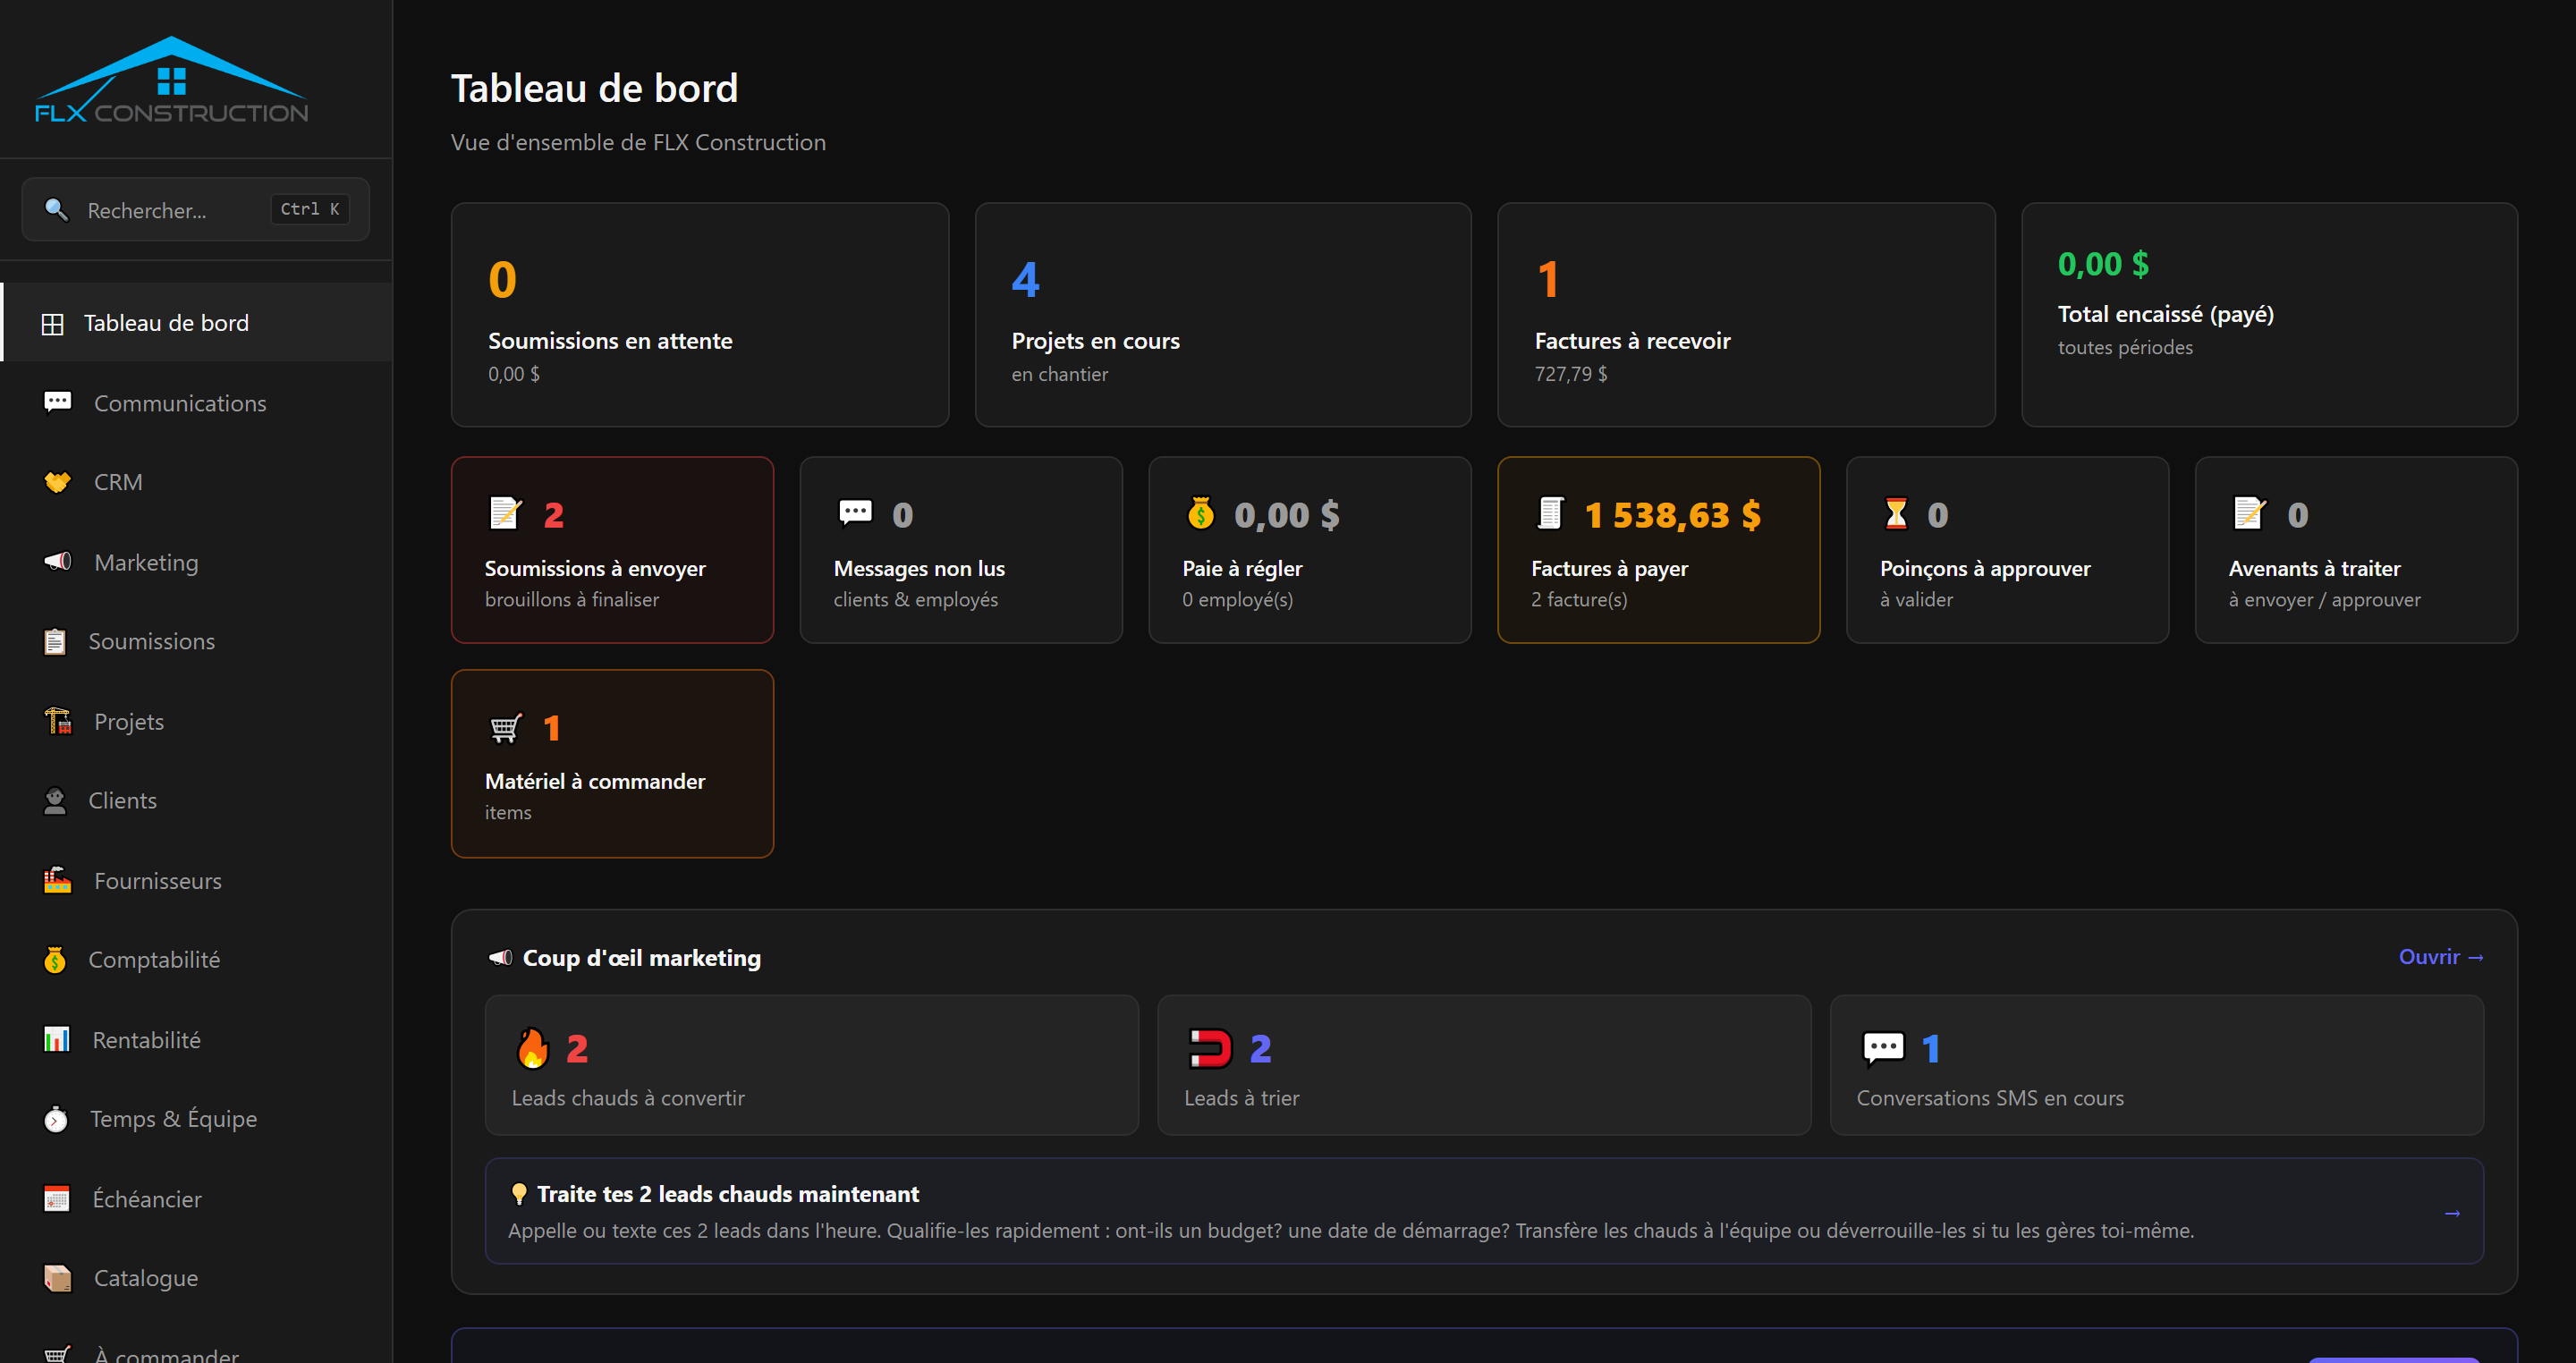Screen dimensions: 2576x1363
Task: Click the search magnifier icon
Action: point(56,210)
